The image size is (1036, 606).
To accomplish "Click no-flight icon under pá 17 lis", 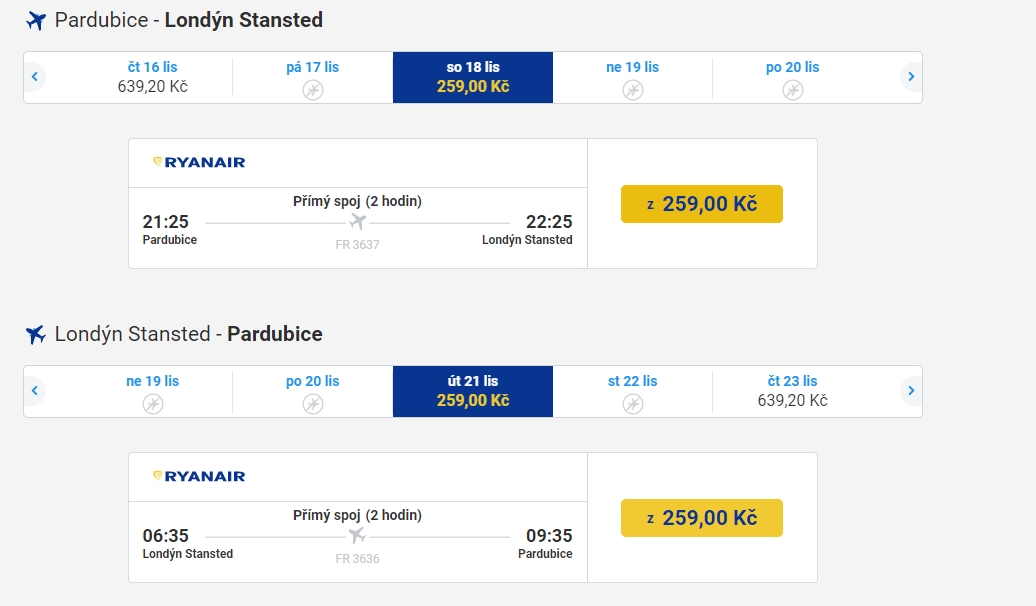I will point(313,90).
